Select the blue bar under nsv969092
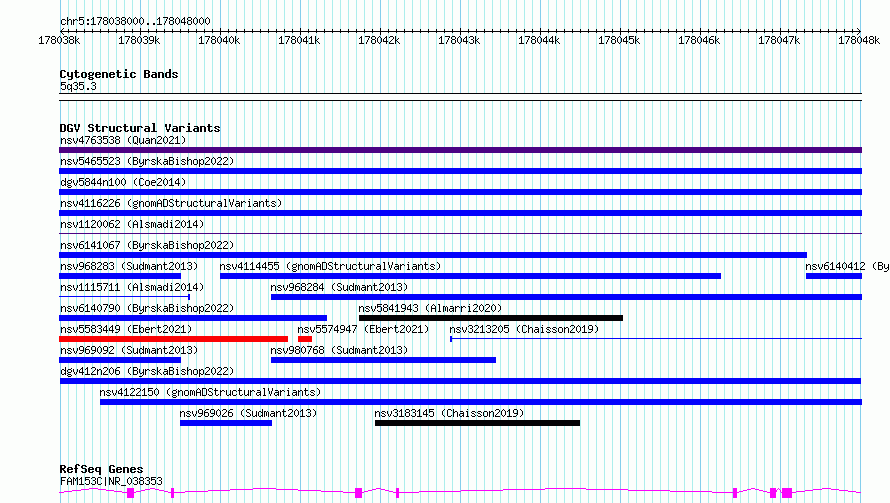This screenshot has width=890, height=503. (120, 360)
